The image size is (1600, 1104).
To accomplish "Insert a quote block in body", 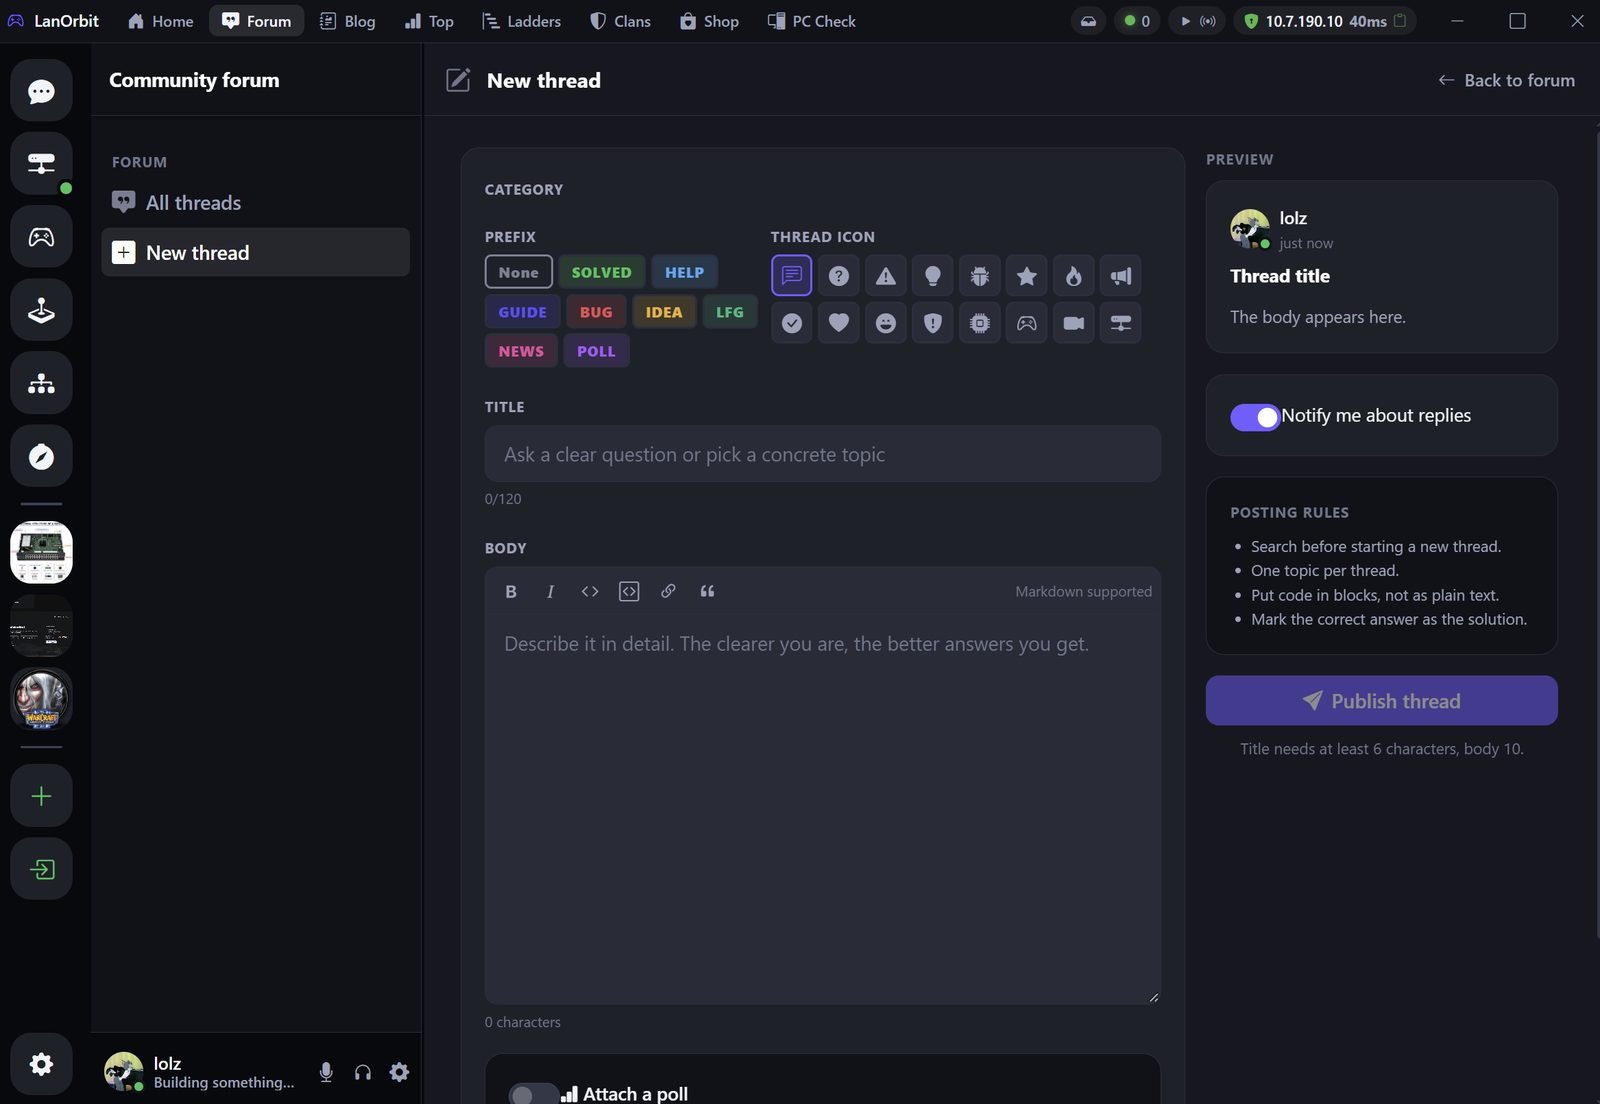I will tap(707, 592).
